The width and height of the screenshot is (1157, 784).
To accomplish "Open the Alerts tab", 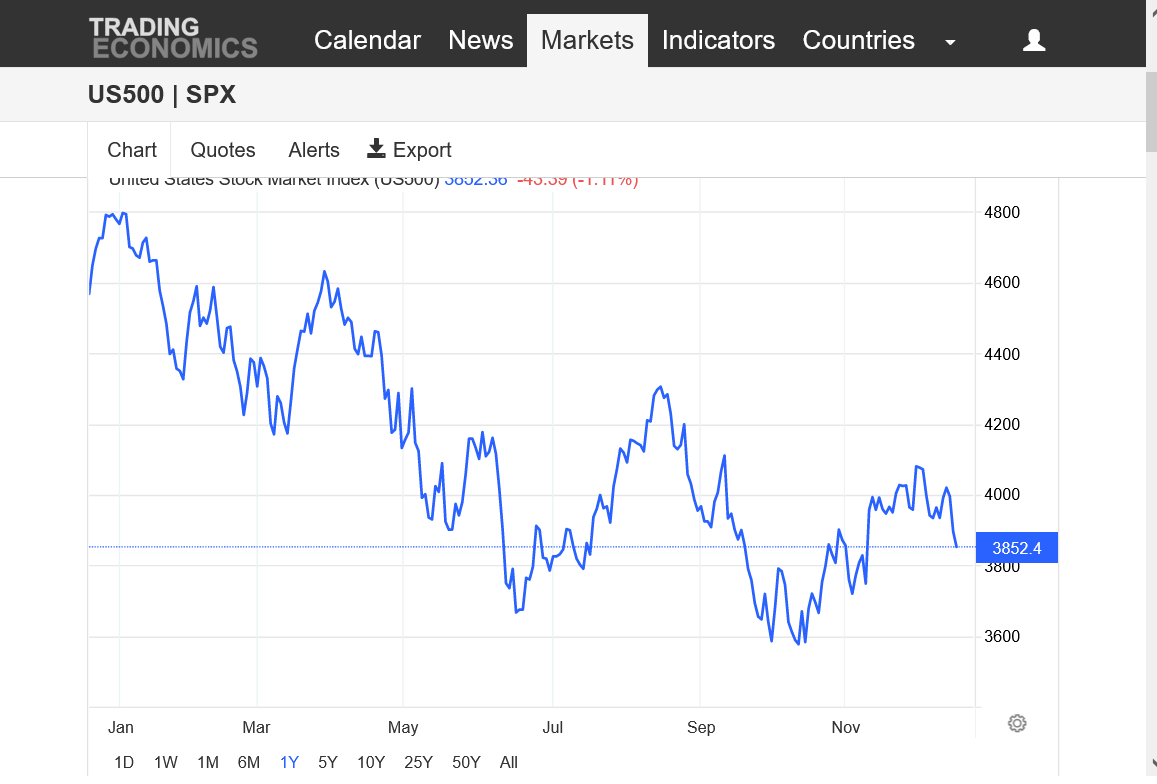I will [314, 150].
